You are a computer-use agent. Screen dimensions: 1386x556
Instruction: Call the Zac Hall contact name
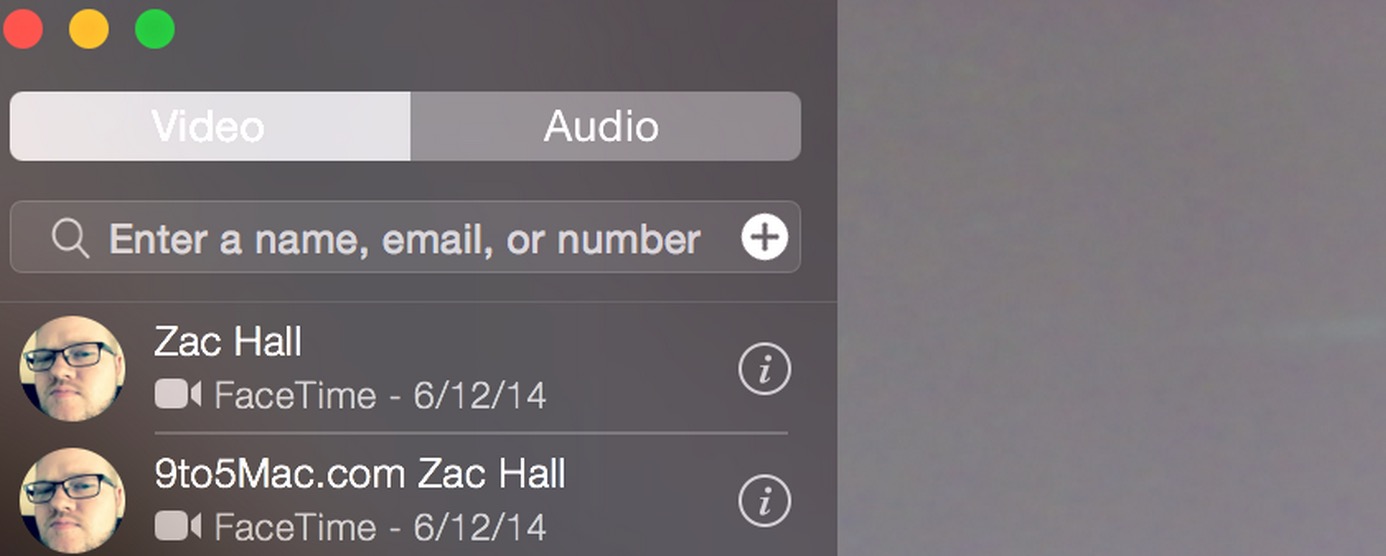228,342
